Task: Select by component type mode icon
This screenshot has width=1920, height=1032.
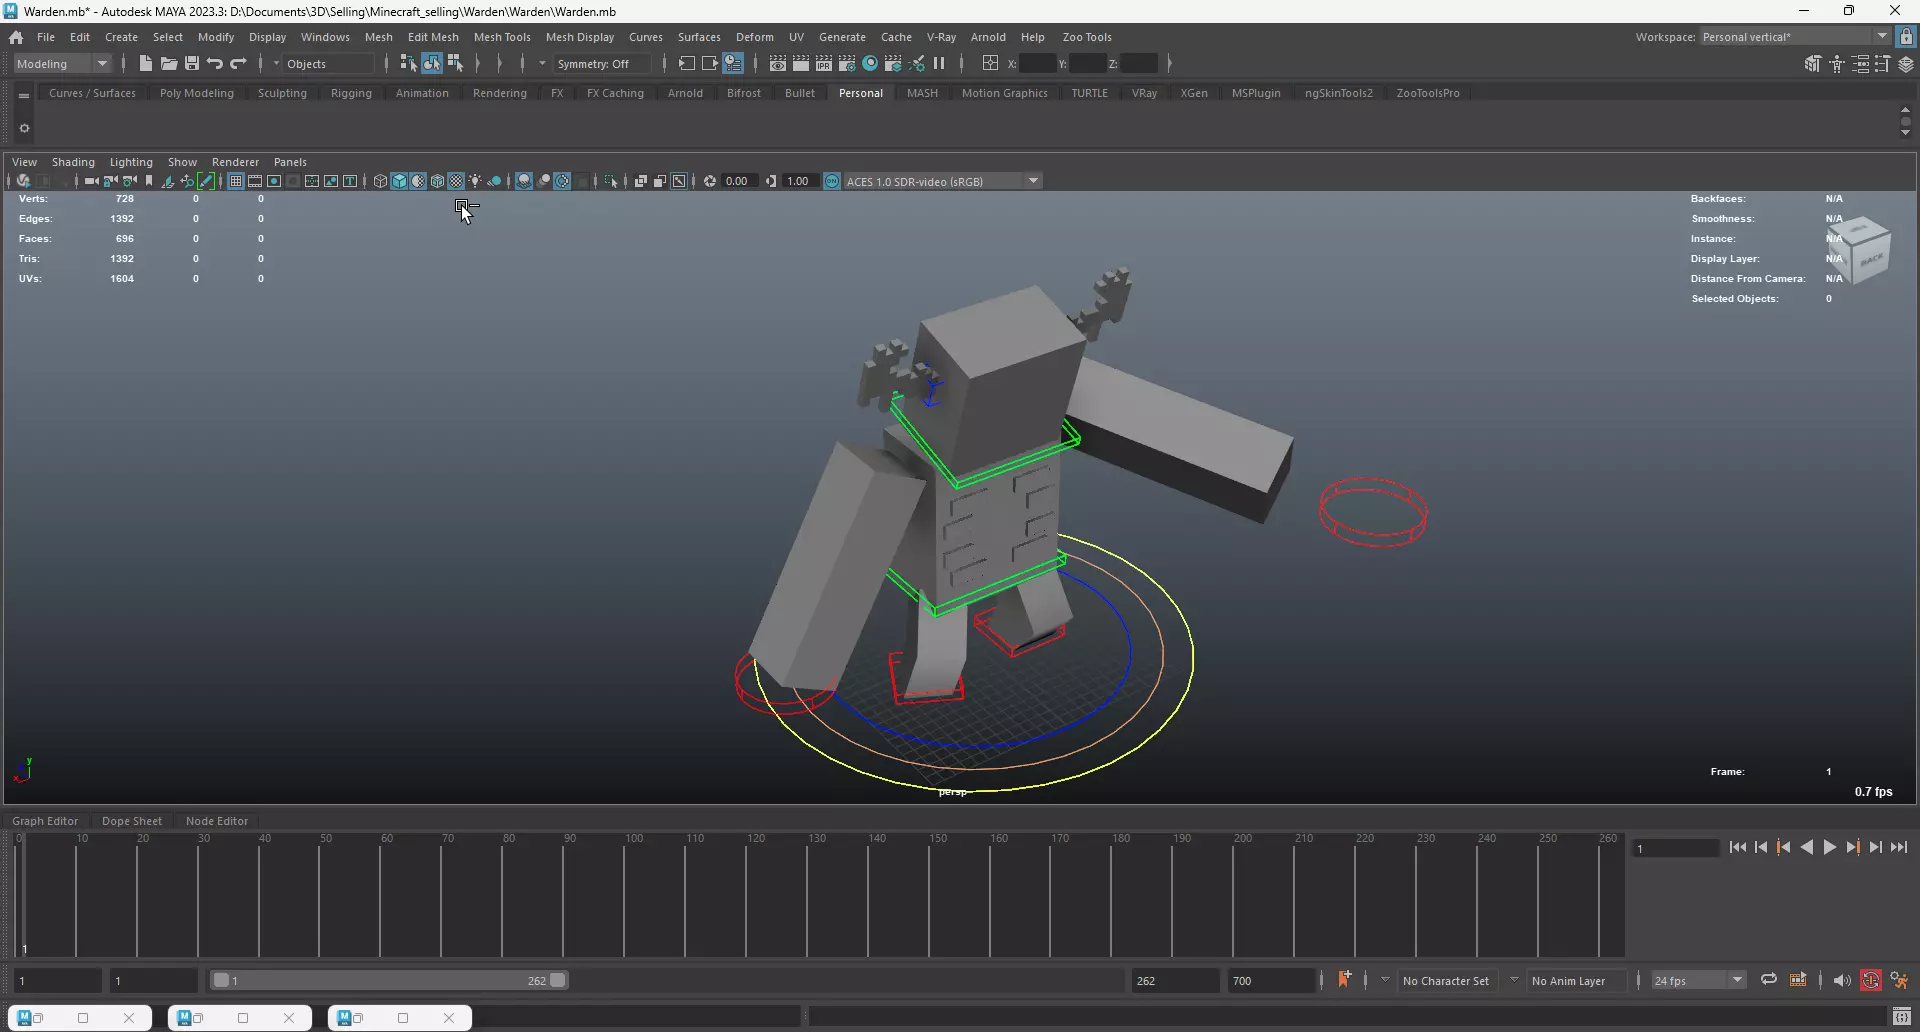Action: tap(455, 64)
